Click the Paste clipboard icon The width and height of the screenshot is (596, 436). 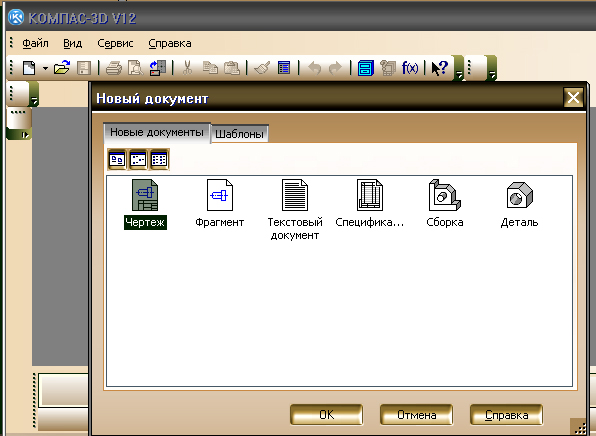click(x=231, y=68)
